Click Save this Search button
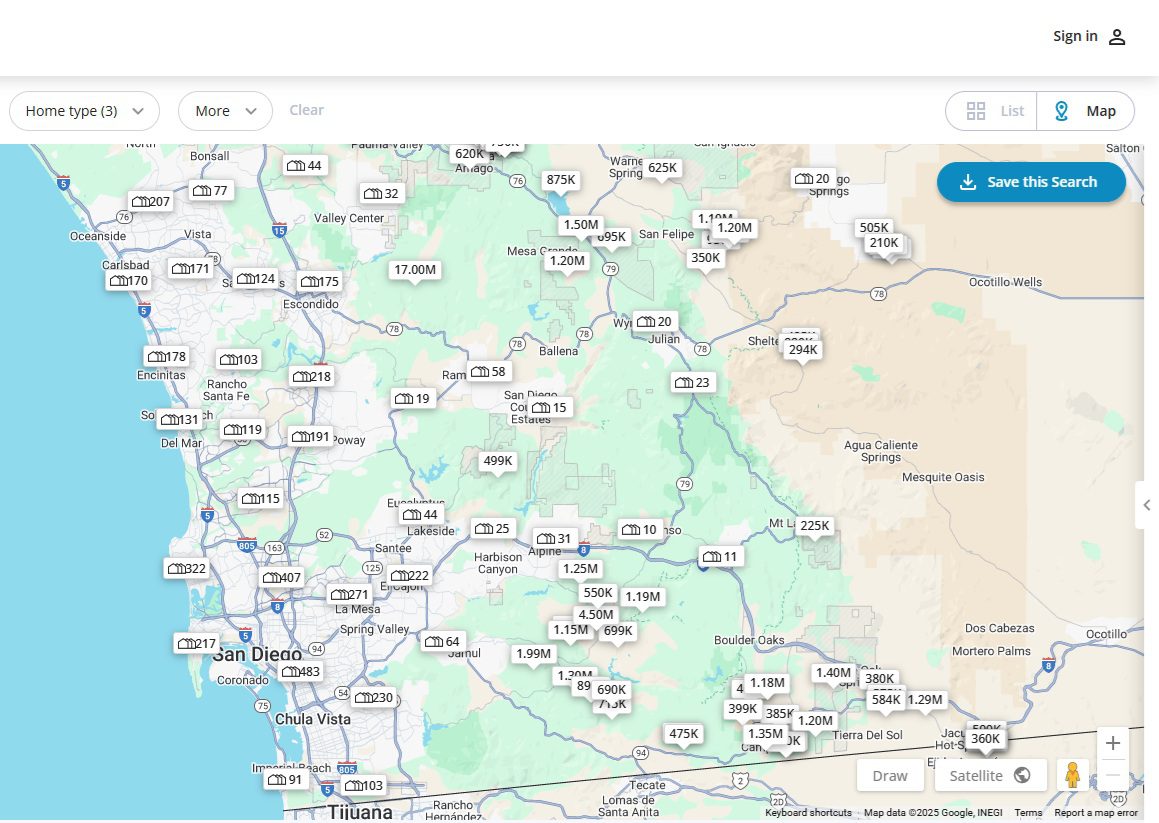 [x=1031, y=182]
